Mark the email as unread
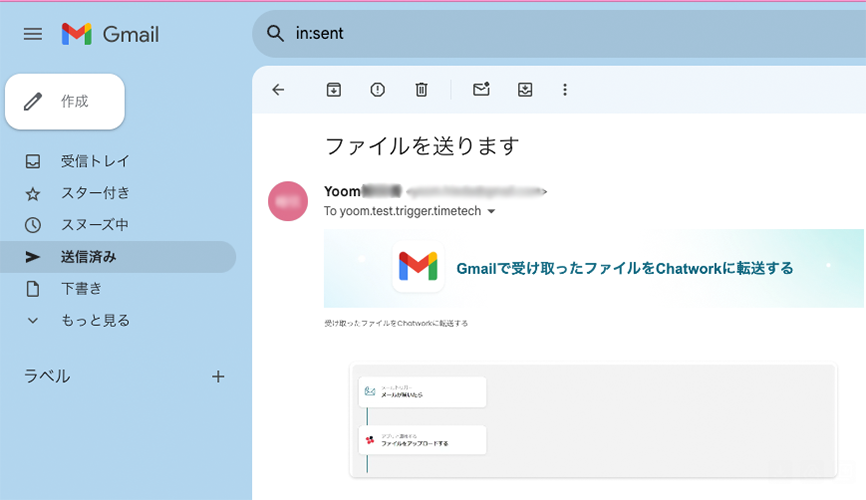 coord(481,89)
